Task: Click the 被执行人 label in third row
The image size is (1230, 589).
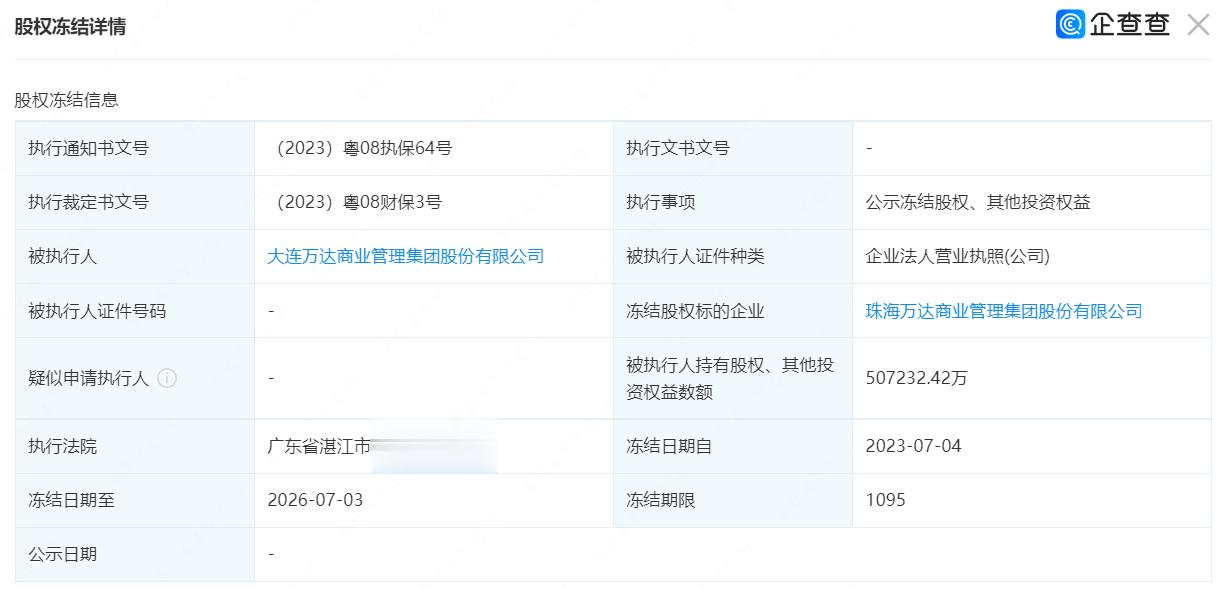Action: coord(63,256)
